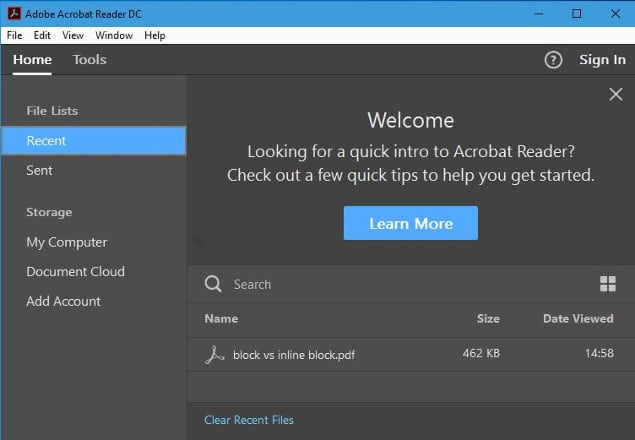Select block vs inline block.pdf file name
This screenshot has height=440, width=635.
(x=294, y=355)
